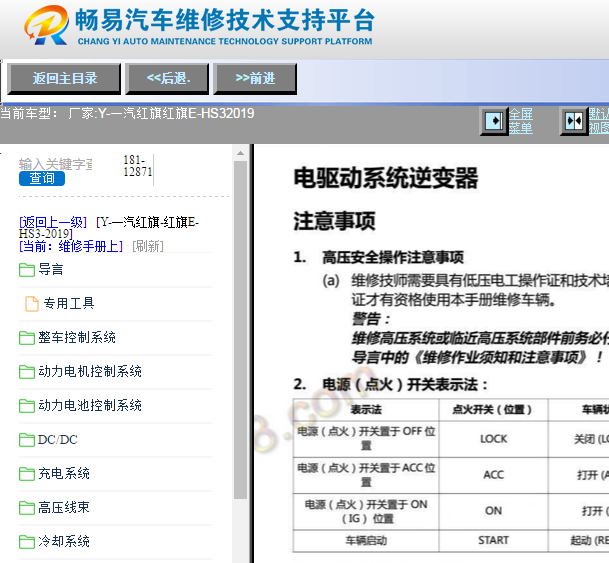609x563 pixels.
Task: Click the 当前：维修手册上 link
Action: 71,246
